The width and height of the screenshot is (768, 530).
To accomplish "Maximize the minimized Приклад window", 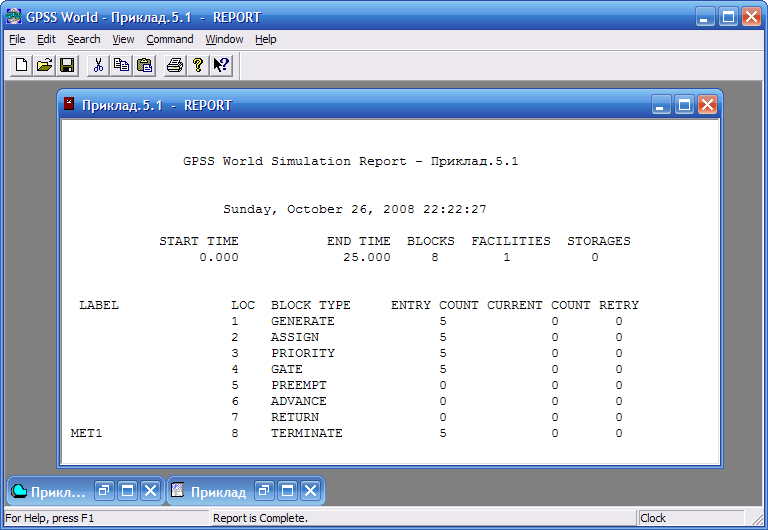I will click(x=288, y=490).
